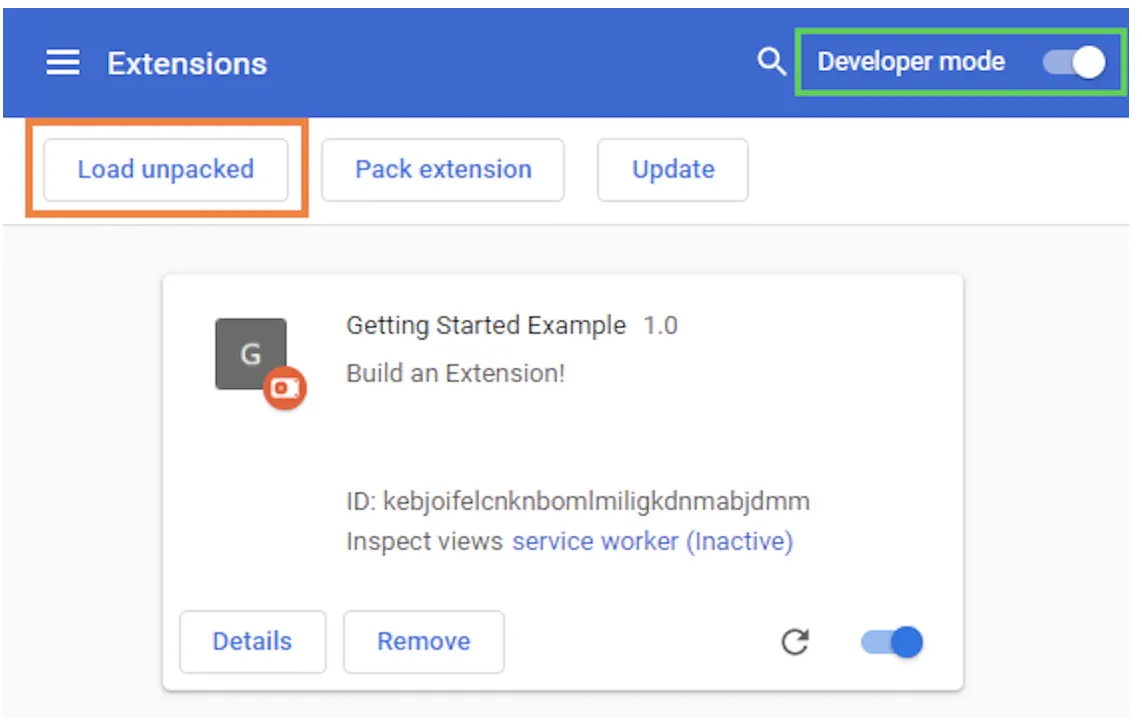Disable the Getting Started Example extension toggle
Screen dimensions: 1142x720
893,642
